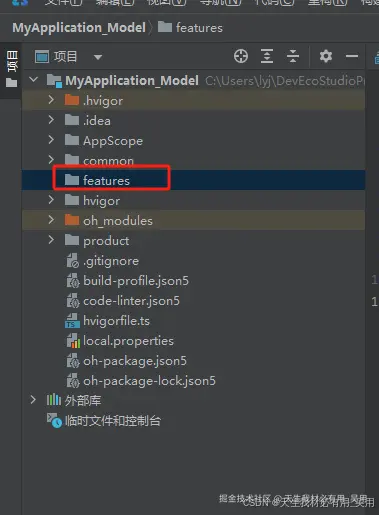Screen dimensions: 379x515
Task: Click the code-linter.json5 file icon
Action: pyautogui.click(x=73, y=301)
